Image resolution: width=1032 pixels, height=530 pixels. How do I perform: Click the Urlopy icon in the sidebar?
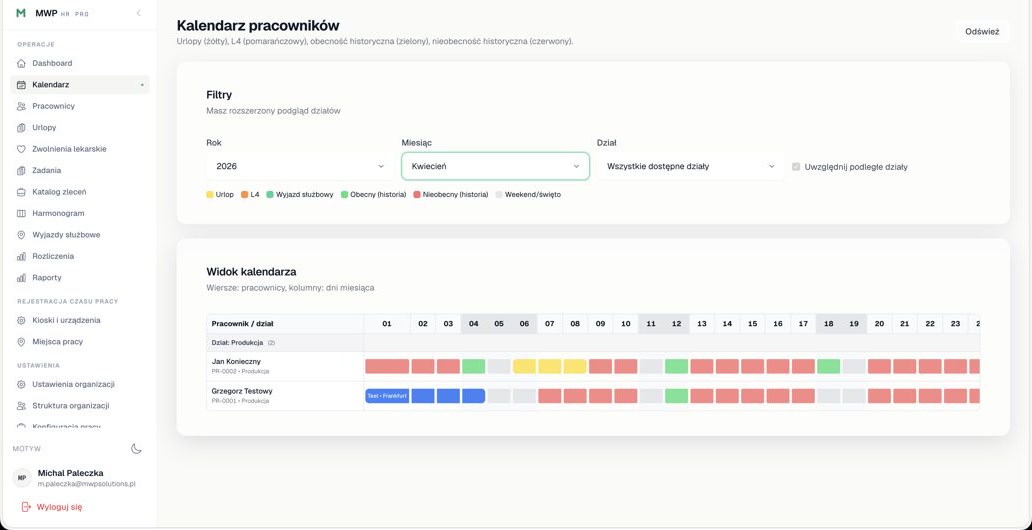21,128
